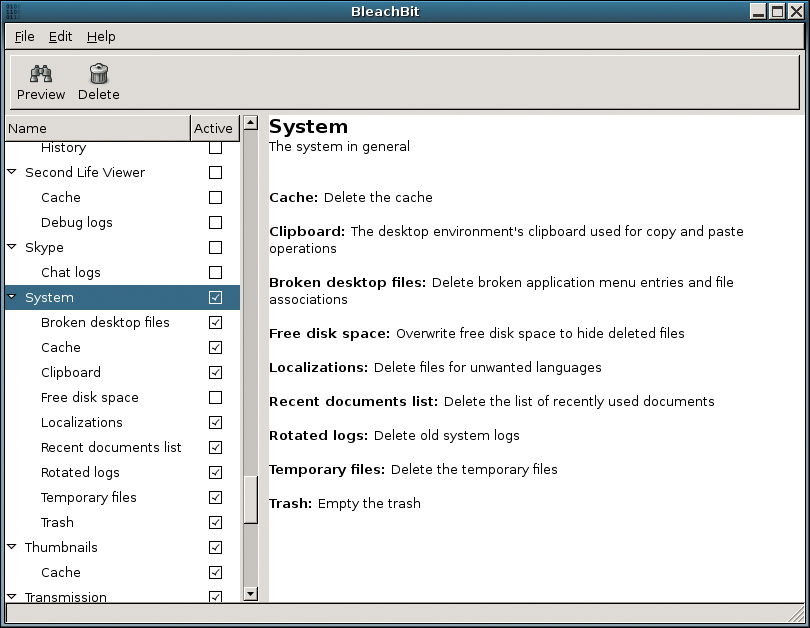Click the cleaner list scrollbar thumb
Screen dimensions: 810x628
coord(251,500)
